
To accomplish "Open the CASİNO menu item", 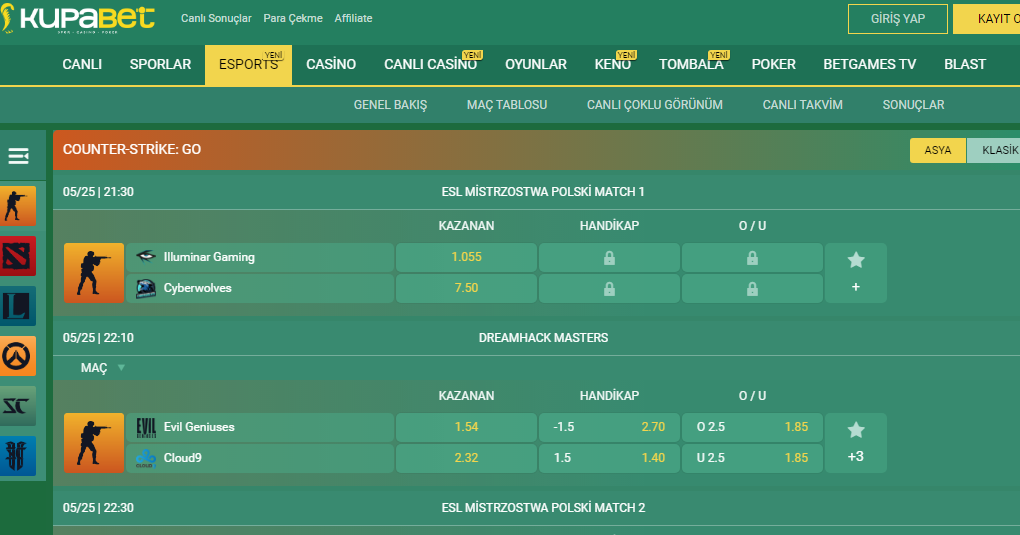I will 331,64.
